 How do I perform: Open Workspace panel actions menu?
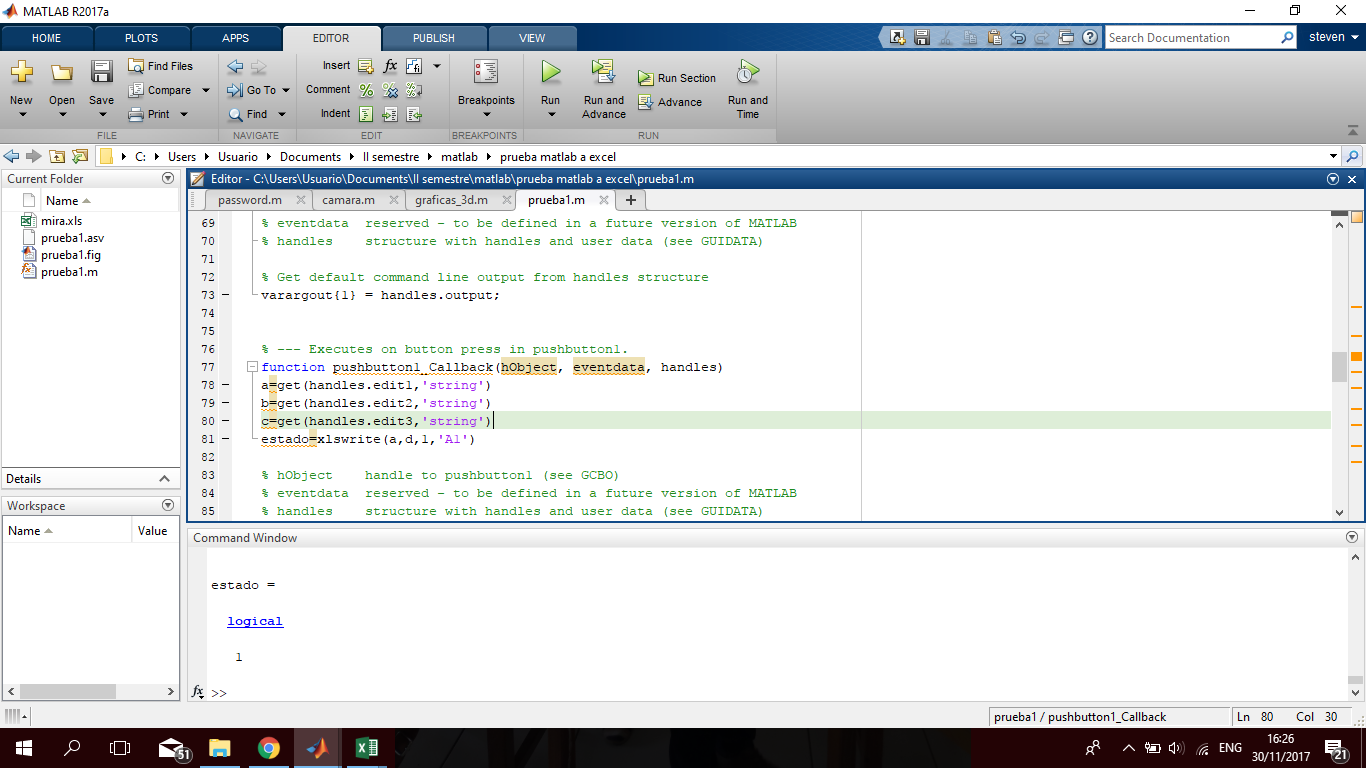(168, 506)
